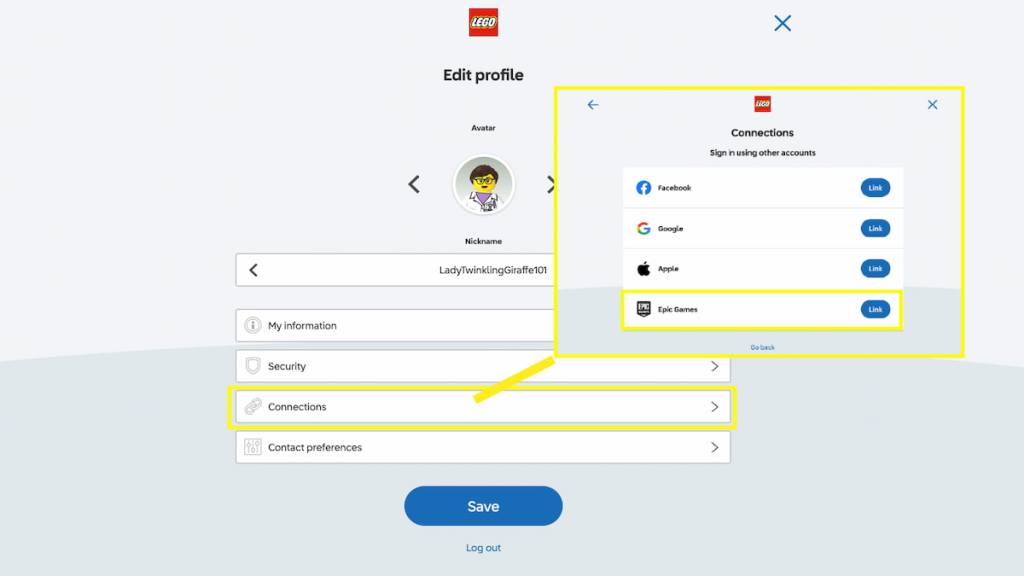
Task: Select the previous avatar arrow
Action: click(414, 184)
